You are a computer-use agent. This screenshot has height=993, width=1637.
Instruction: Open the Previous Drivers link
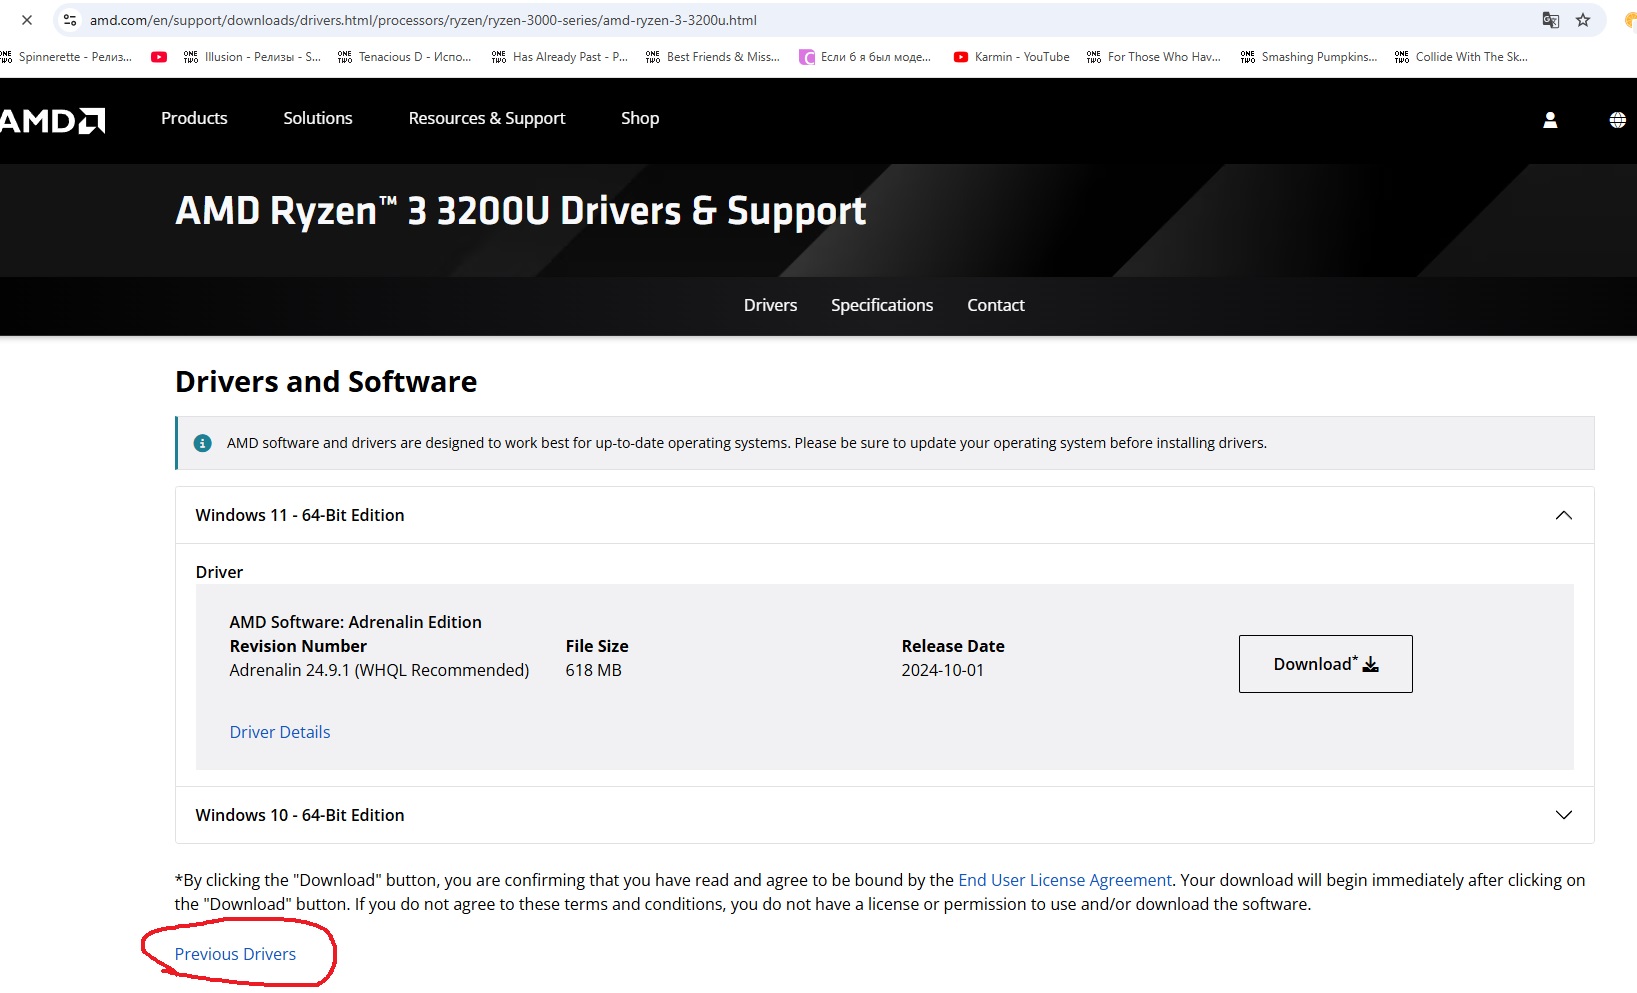coord(235,954)
